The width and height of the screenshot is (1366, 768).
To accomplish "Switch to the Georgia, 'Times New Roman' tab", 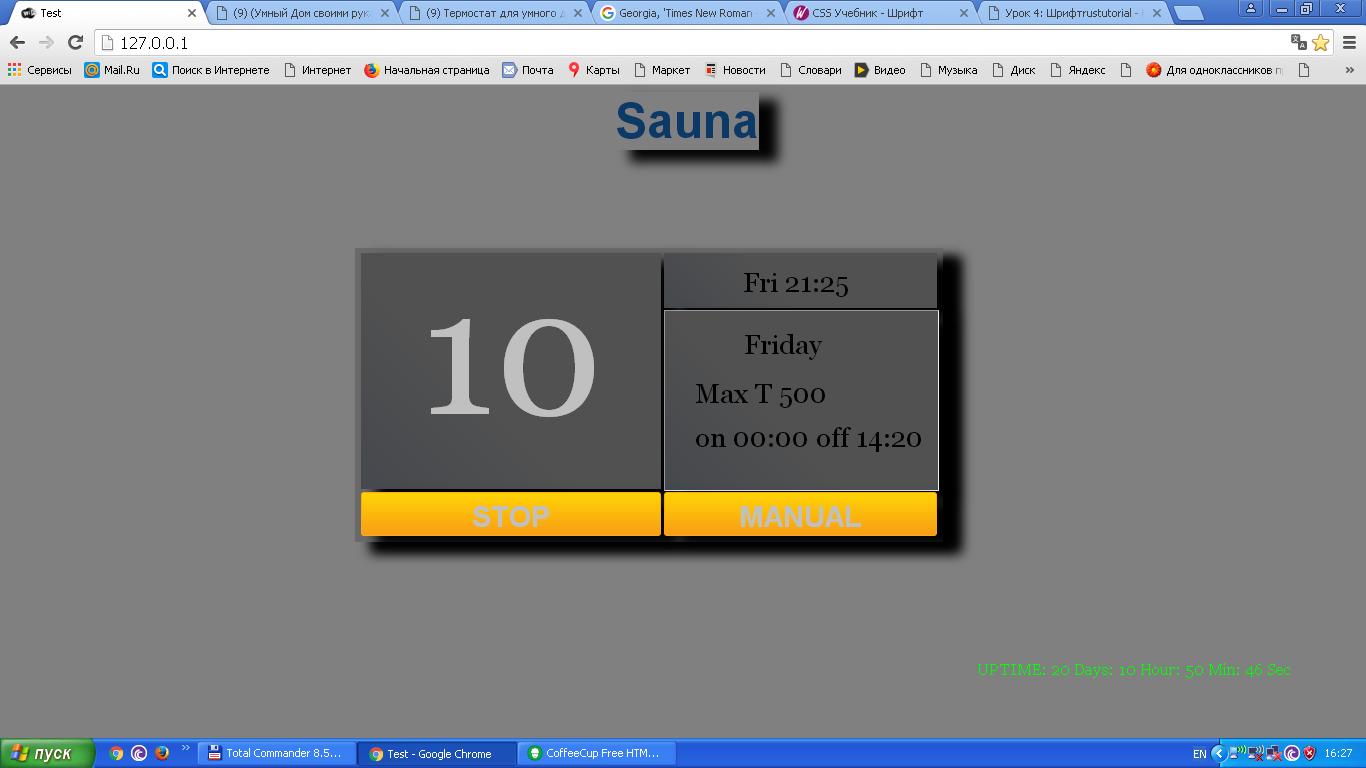I will (x=687, y=13).
